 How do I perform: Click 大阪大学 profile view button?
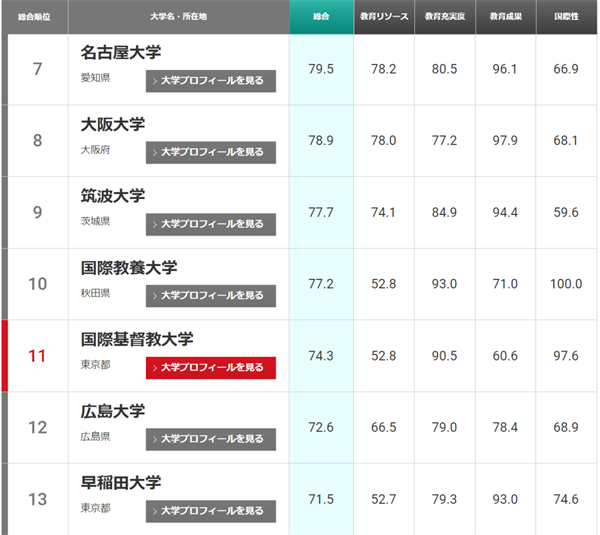tap(211, 152)
